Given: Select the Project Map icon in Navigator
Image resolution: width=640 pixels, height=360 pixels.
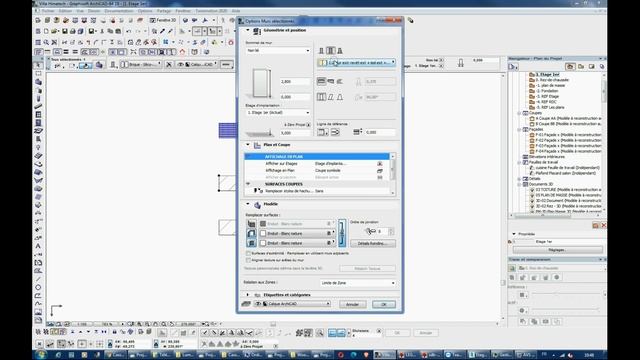Looking at the screenshot, I should click(570, 66).
